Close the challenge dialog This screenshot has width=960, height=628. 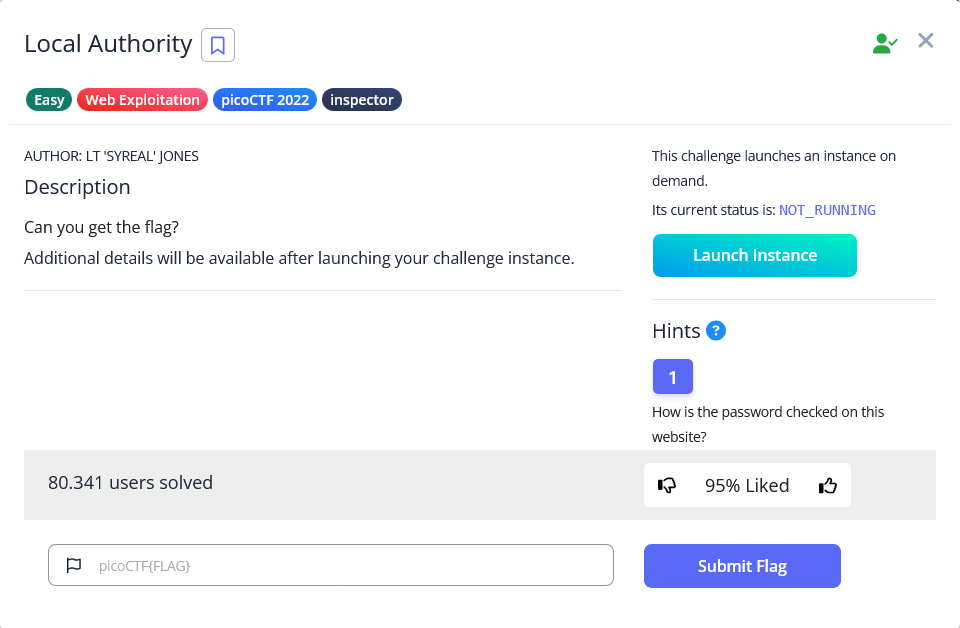[x=926, y=41]
